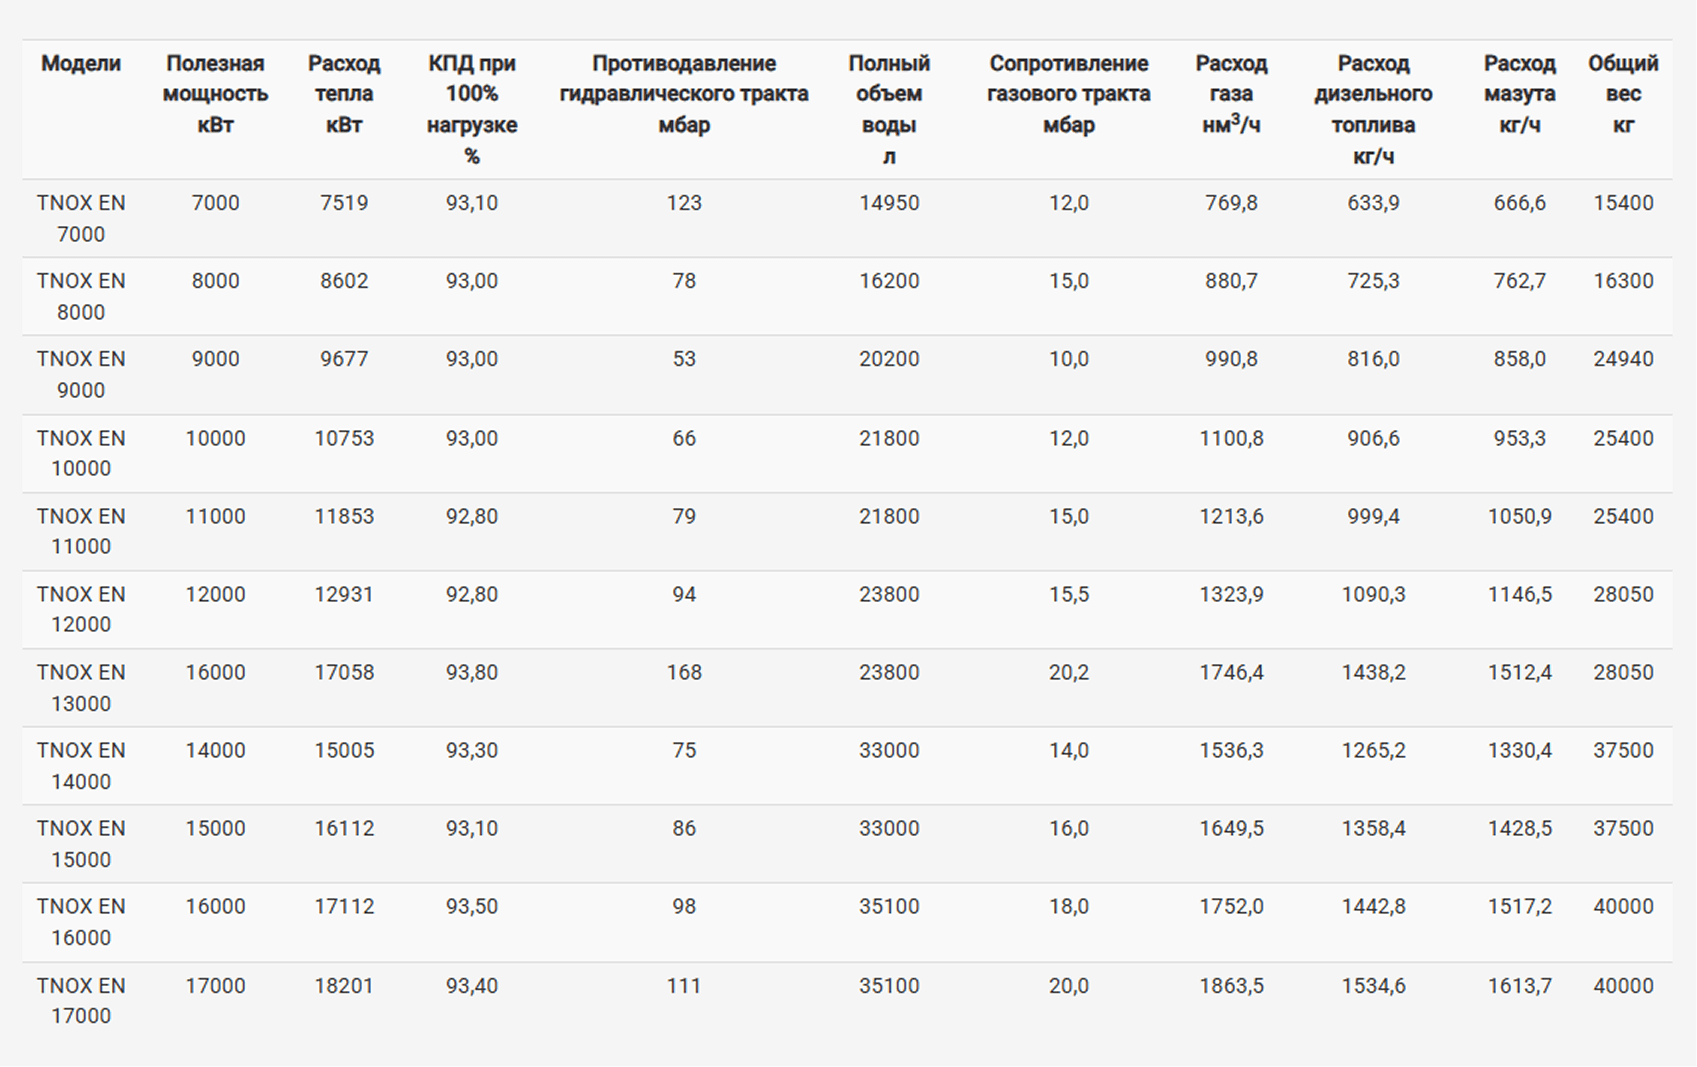Click the "Сопротивление газового тракта" header

(x=1068, y=94)
